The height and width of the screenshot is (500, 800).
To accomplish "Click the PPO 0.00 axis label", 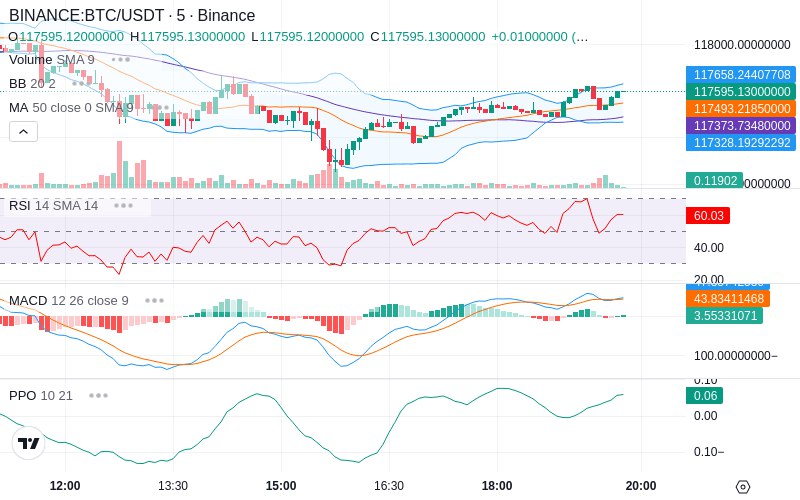I will point(706,416).
